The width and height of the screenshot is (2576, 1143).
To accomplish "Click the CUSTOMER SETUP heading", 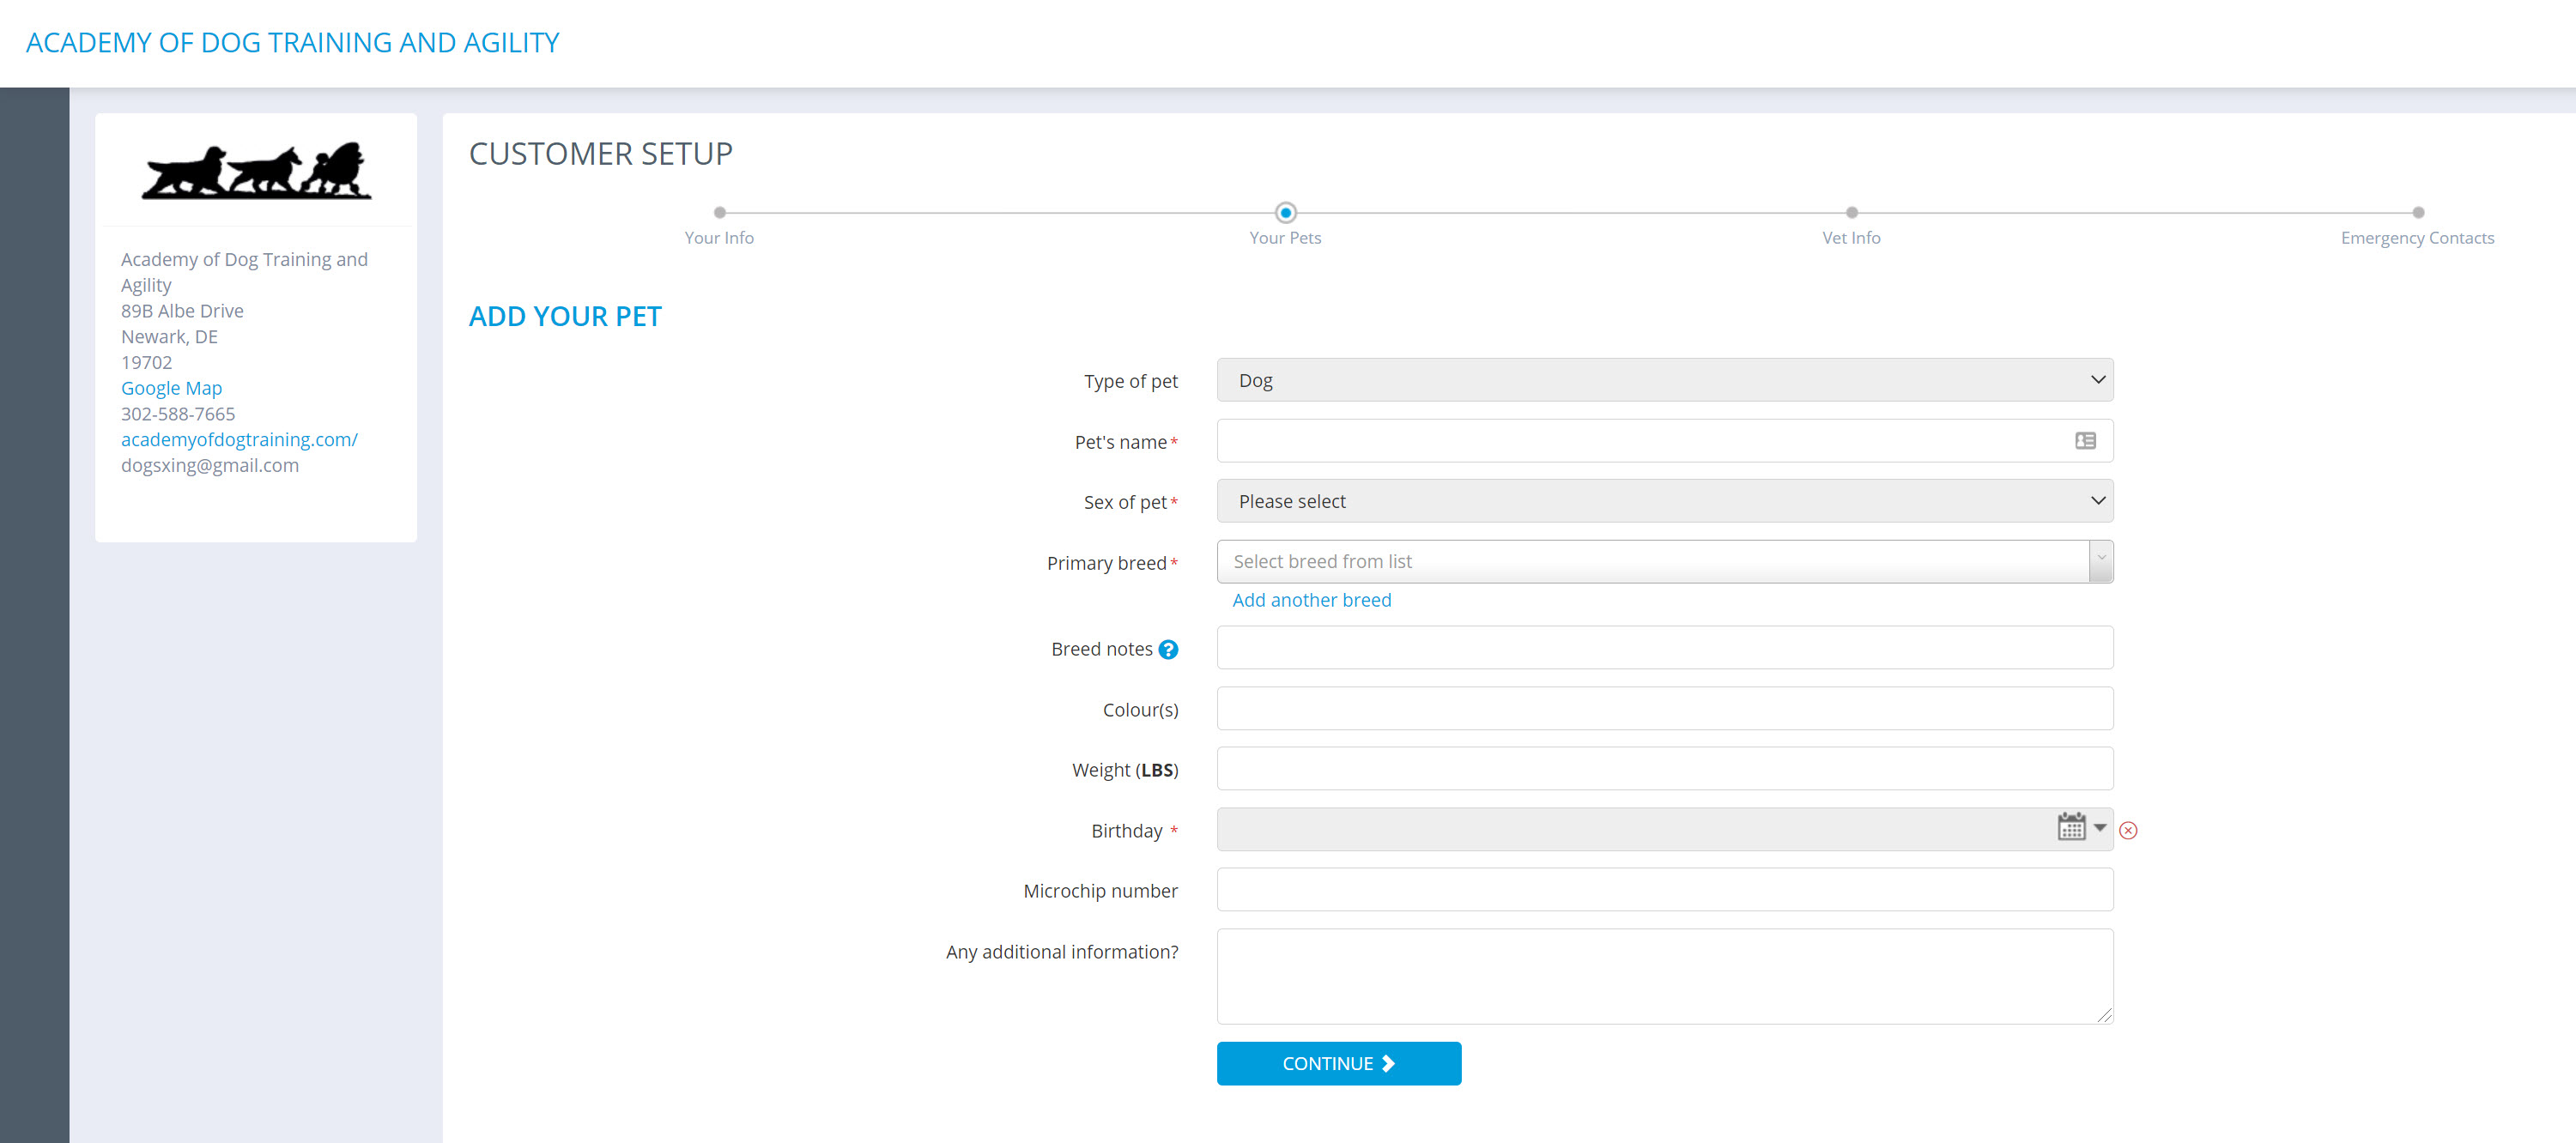I will 600,154.
